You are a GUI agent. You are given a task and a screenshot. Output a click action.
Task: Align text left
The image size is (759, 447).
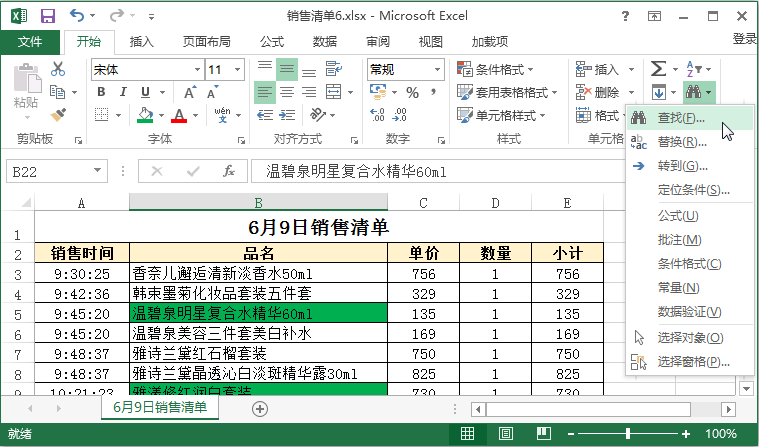click(x=265, y=92)
